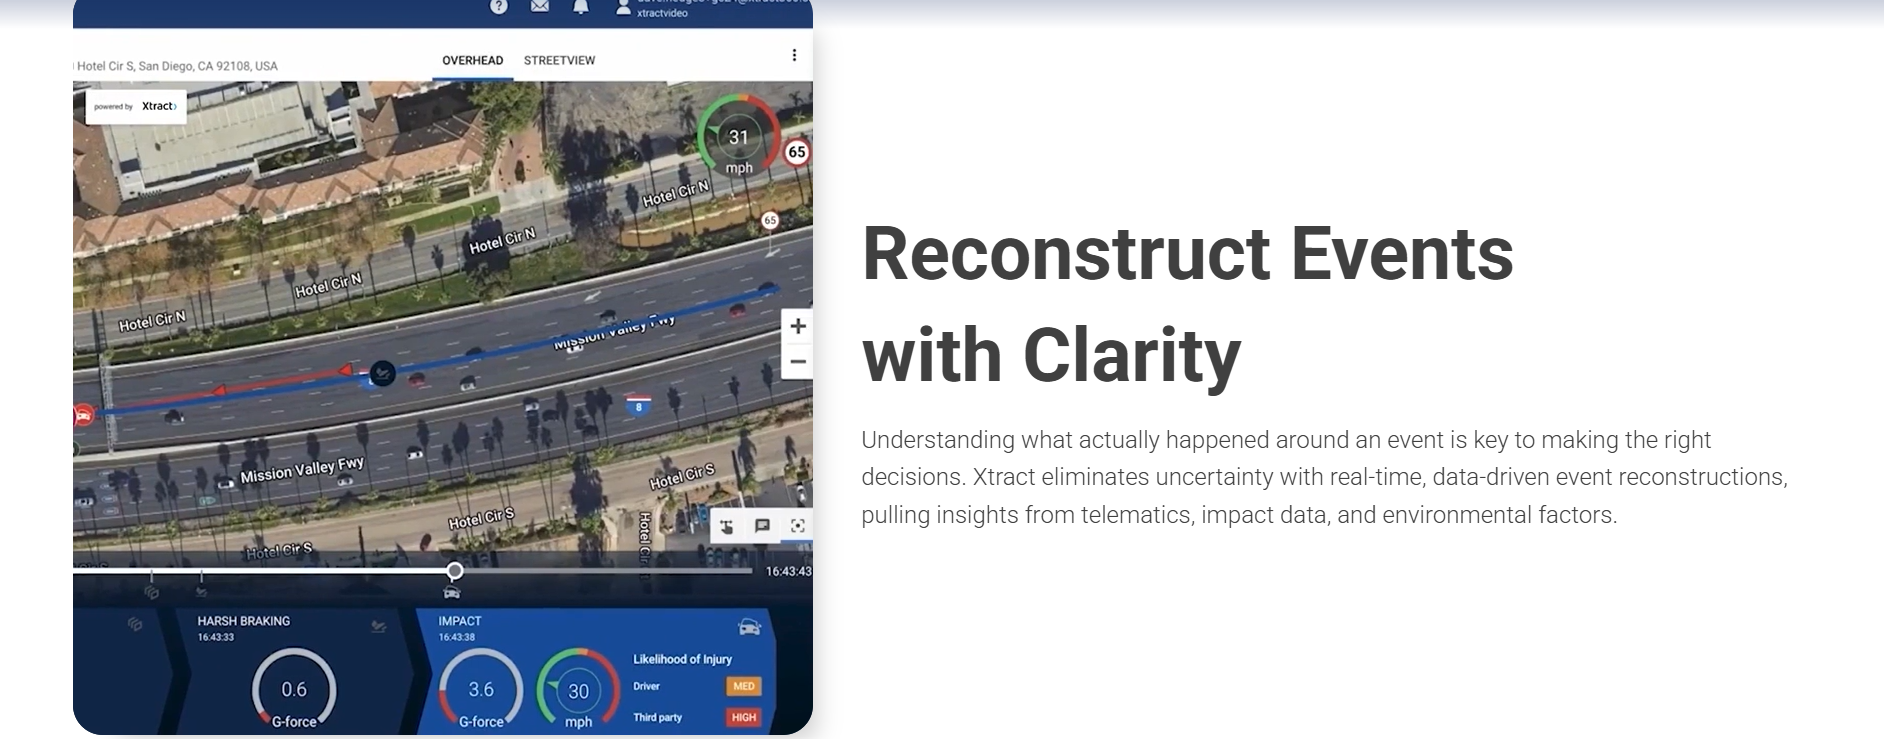Click the 30 mph impact speed gauge
Viewport: 1884px width, 739px height.
[578, 689]
